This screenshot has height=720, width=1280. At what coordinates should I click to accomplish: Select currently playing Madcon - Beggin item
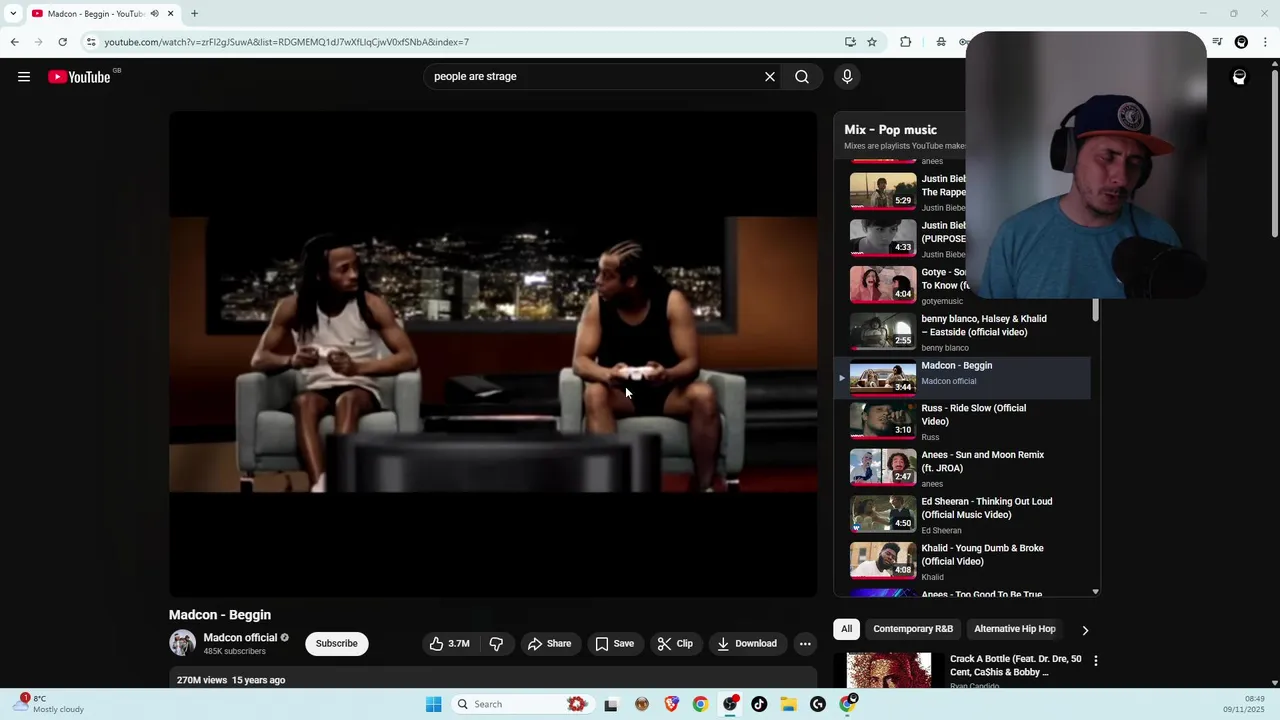(x=962, y=378)
